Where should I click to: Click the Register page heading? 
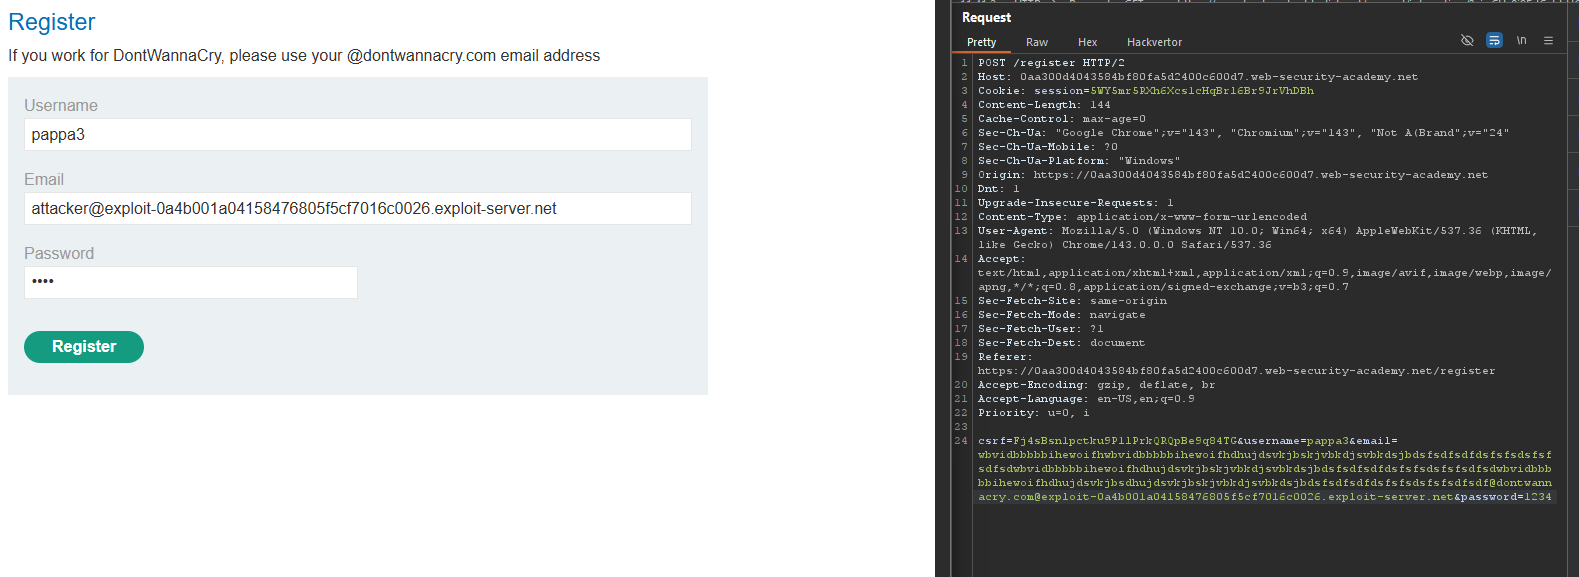[52, 22]
